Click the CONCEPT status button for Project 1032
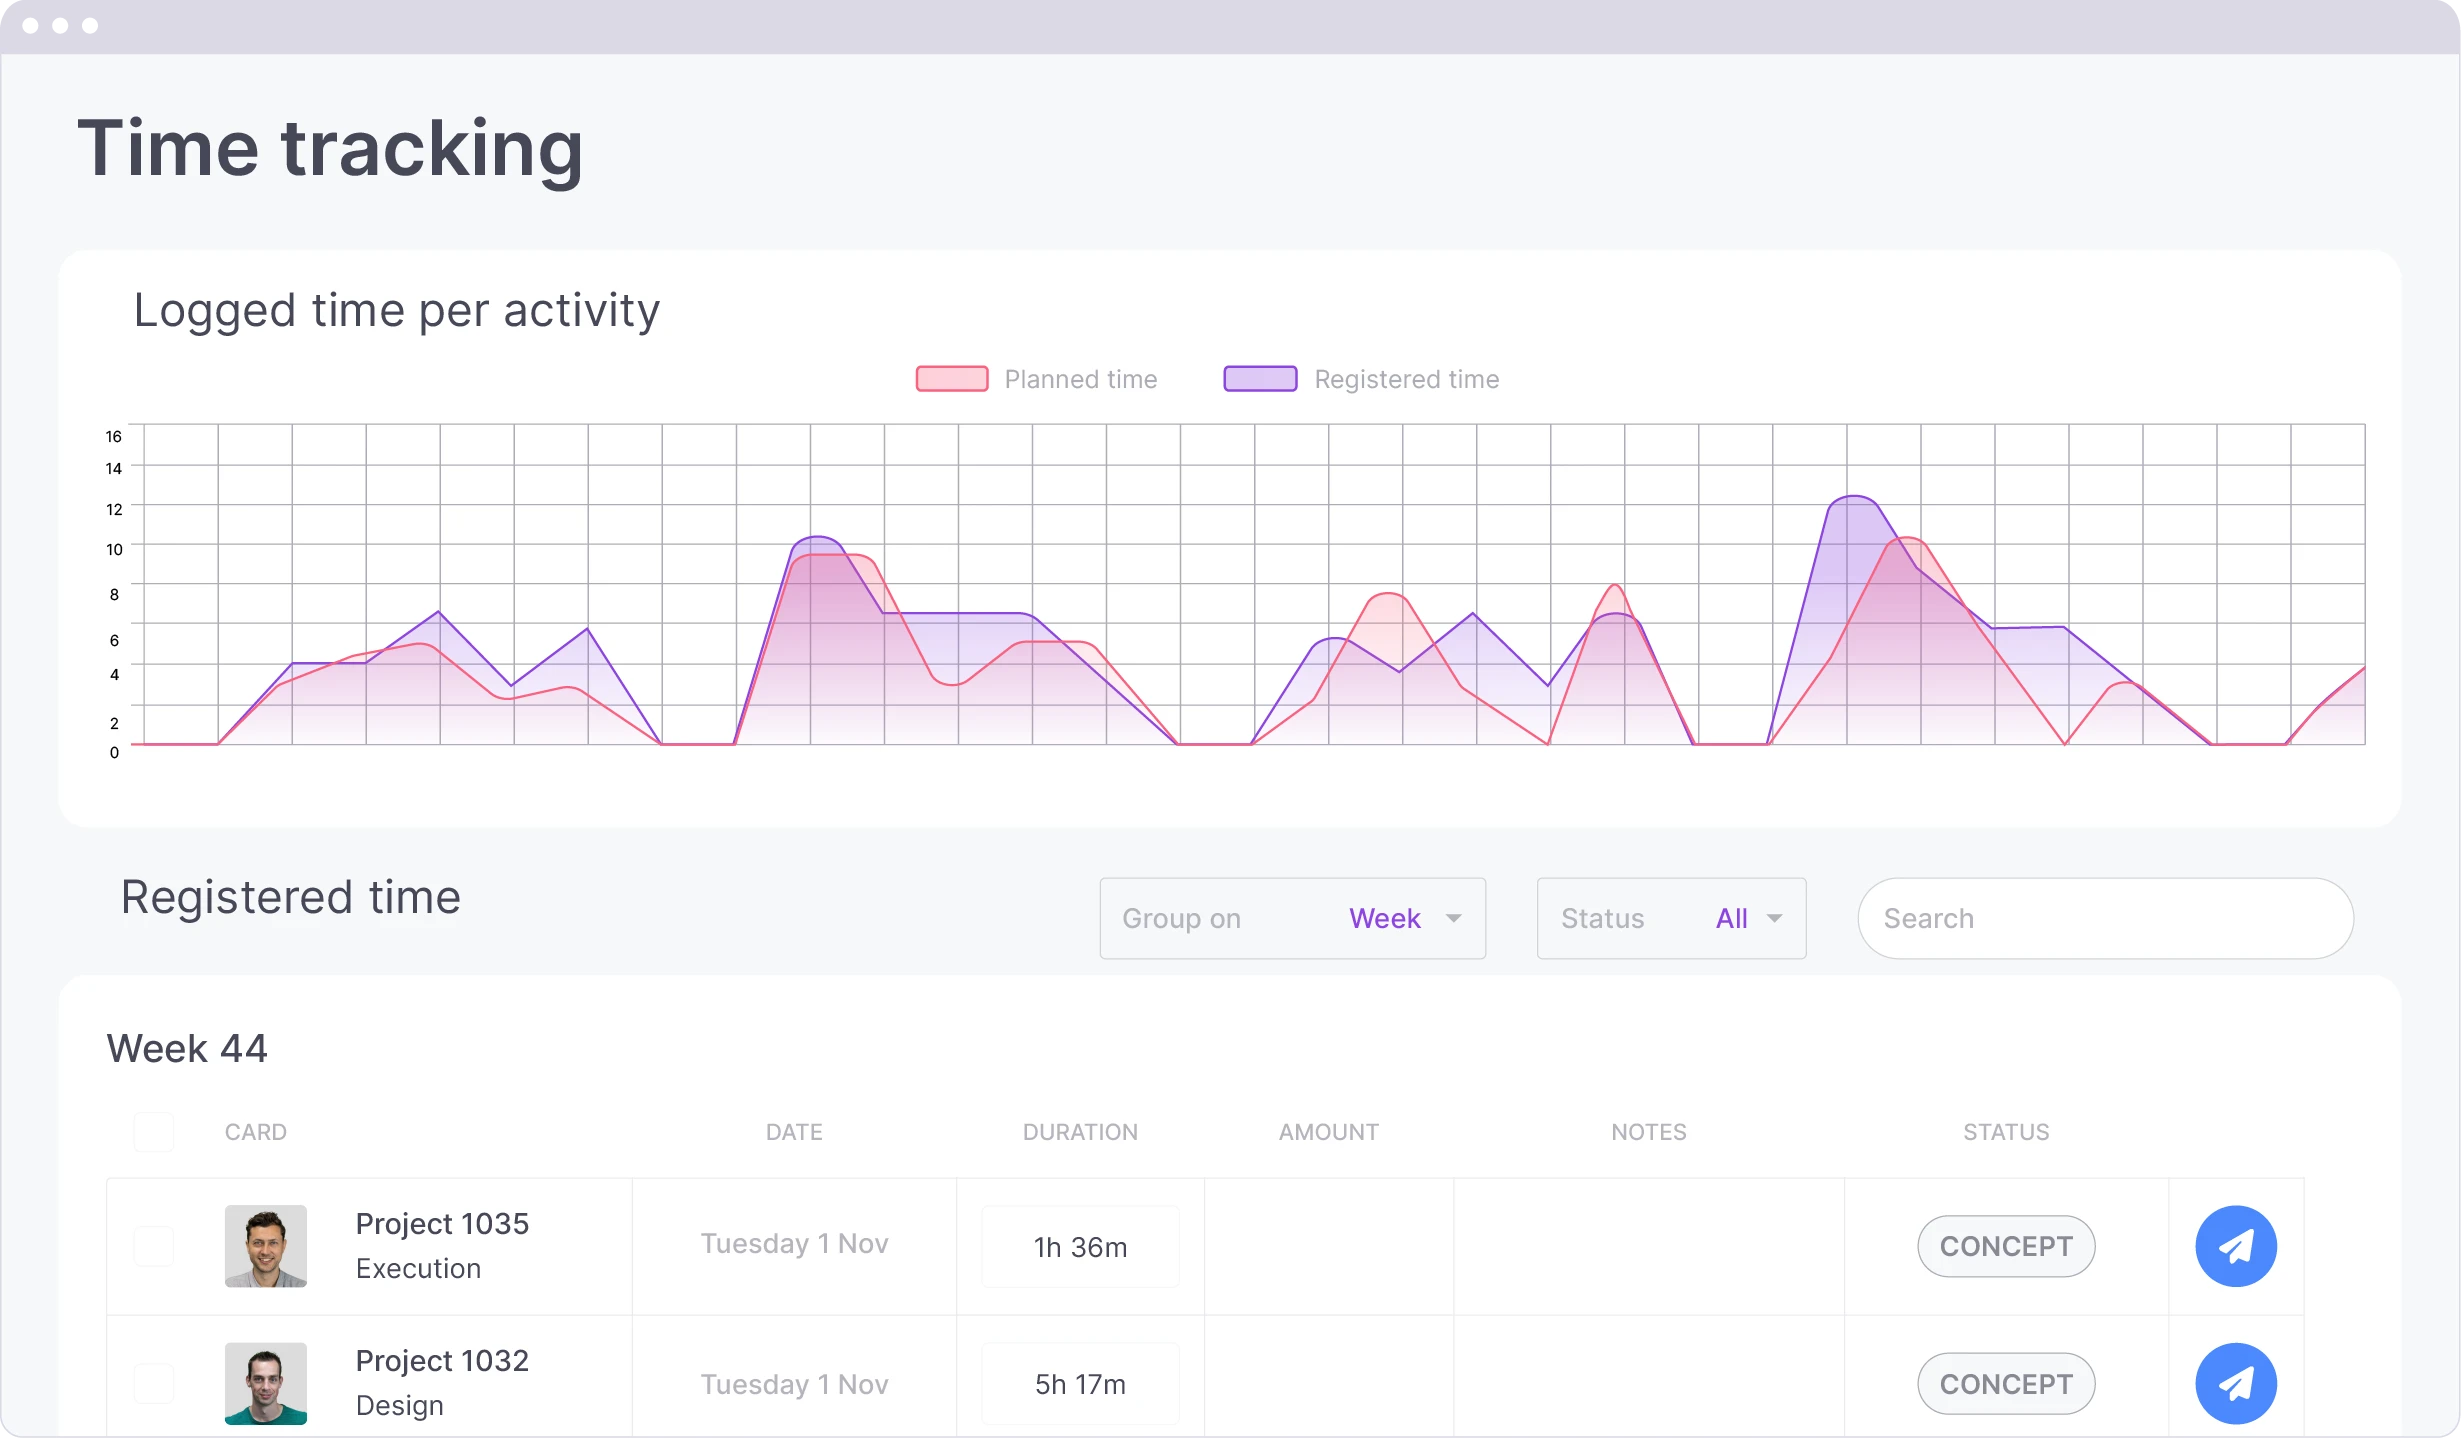This screenshot has width=2461, height=1438. (2005, 1384)
